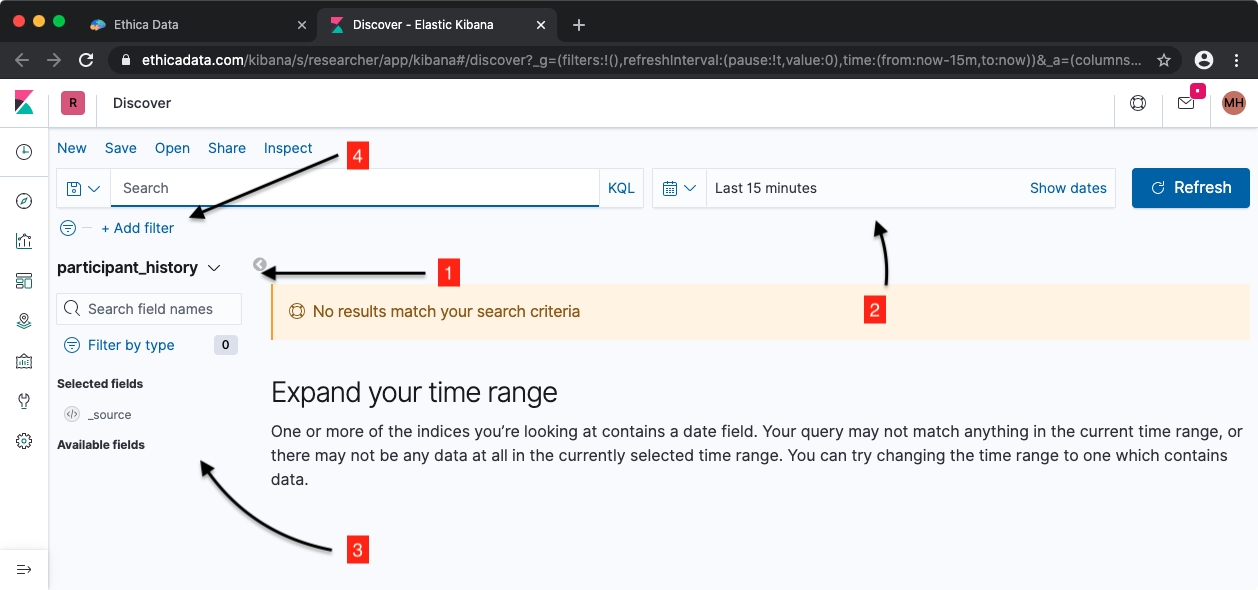Viewport: 1258px width, 590px height.
Task: Open notifications via the mail icon
Action: coord(1186,103)
